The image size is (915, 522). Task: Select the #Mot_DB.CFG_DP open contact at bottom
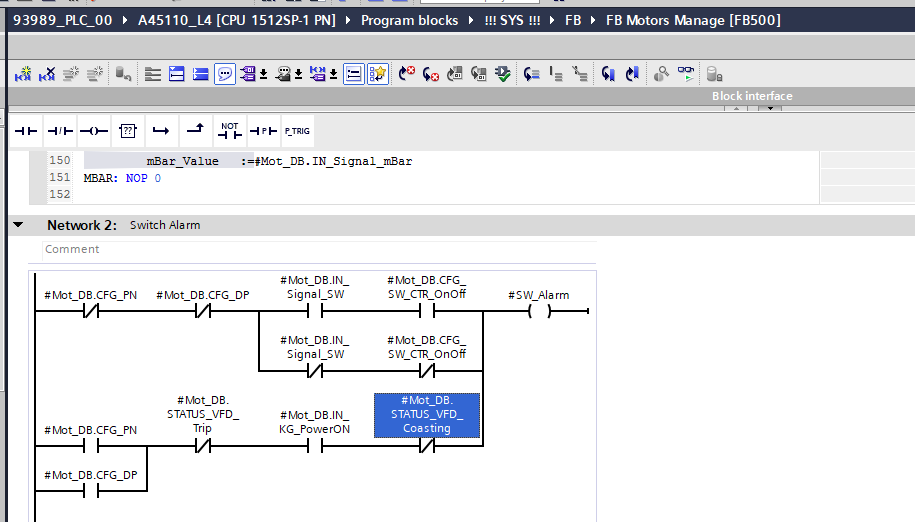point(91,491)
